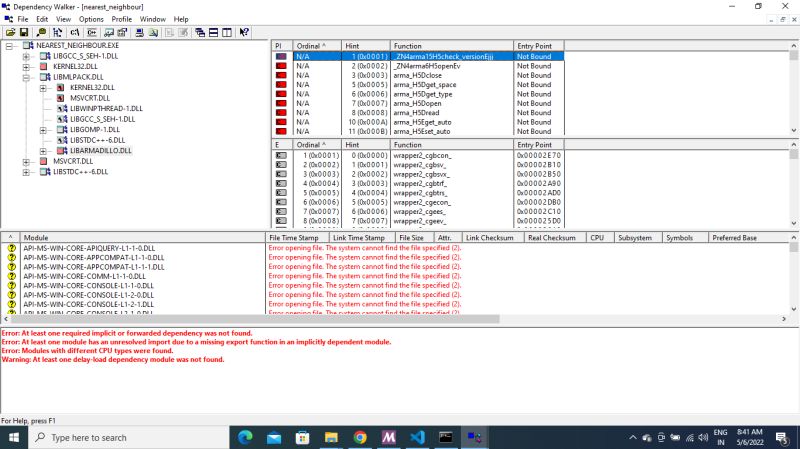This screenshot has width=800, height=449.
Task: Click the Cascade windows toolbar icon
Action: point(200,32)
